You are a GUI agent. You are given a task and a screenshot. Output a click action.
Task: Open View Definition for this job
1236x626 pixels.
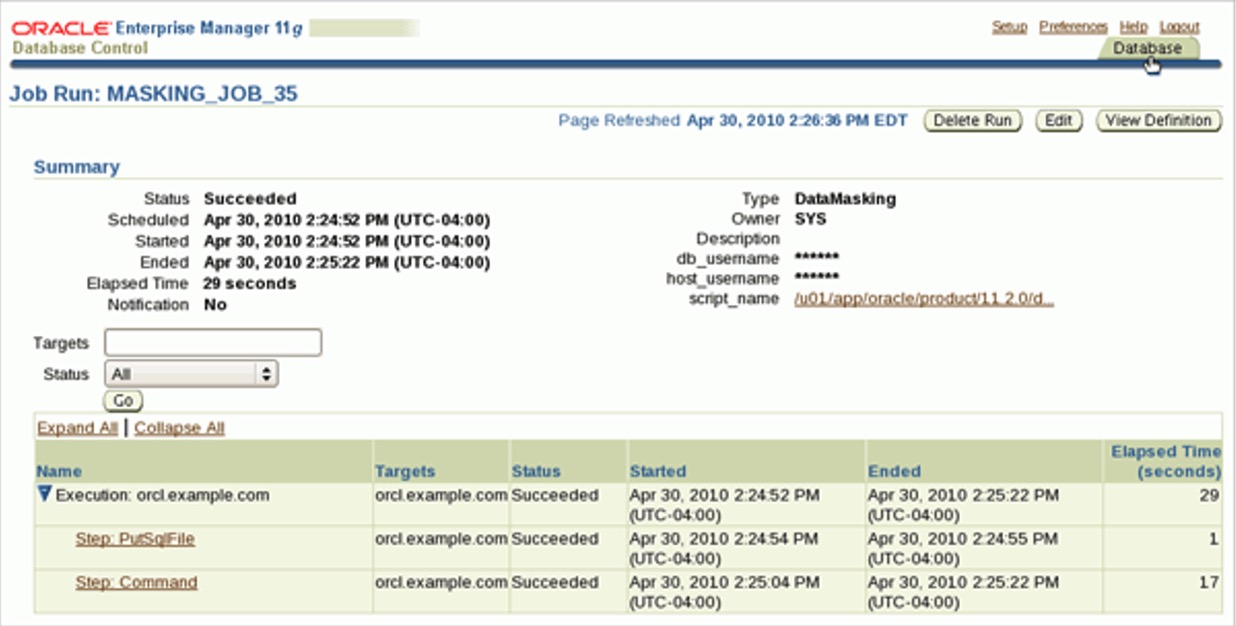pyautogui.click(x=1158, y=121)
